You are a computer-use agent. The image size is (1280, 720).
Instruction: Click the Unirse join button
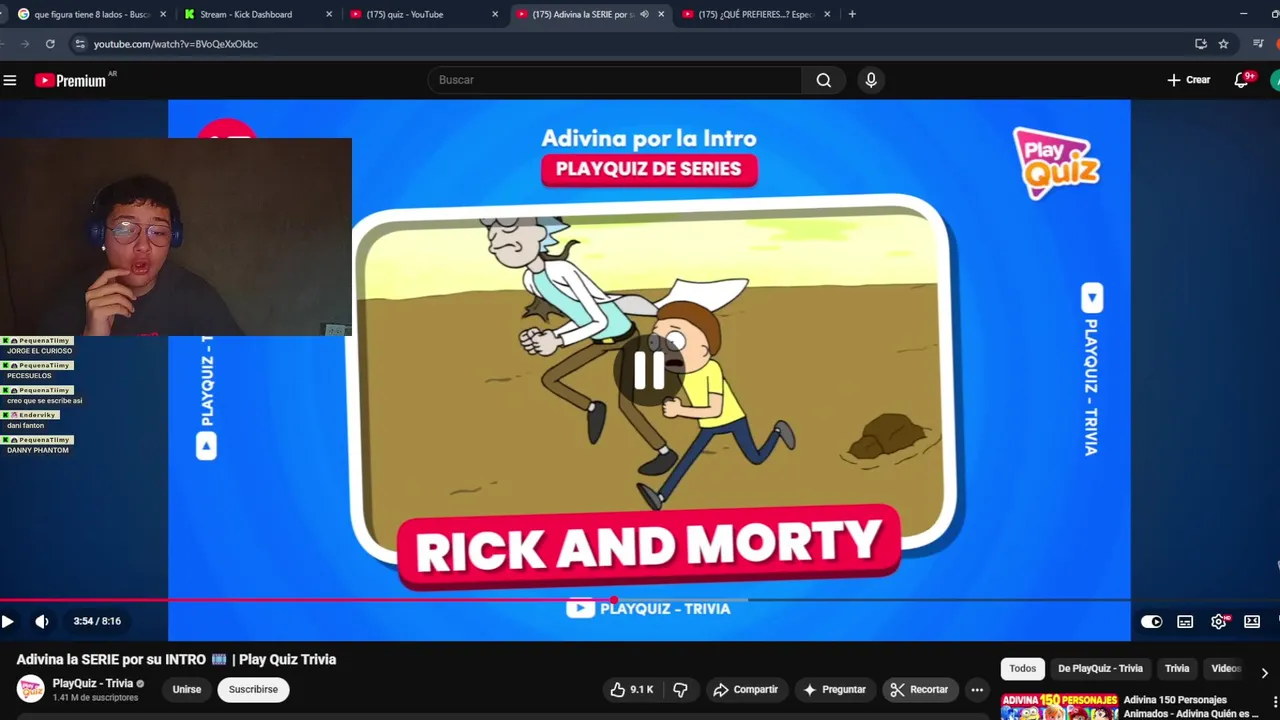click(x=187, y=689)
